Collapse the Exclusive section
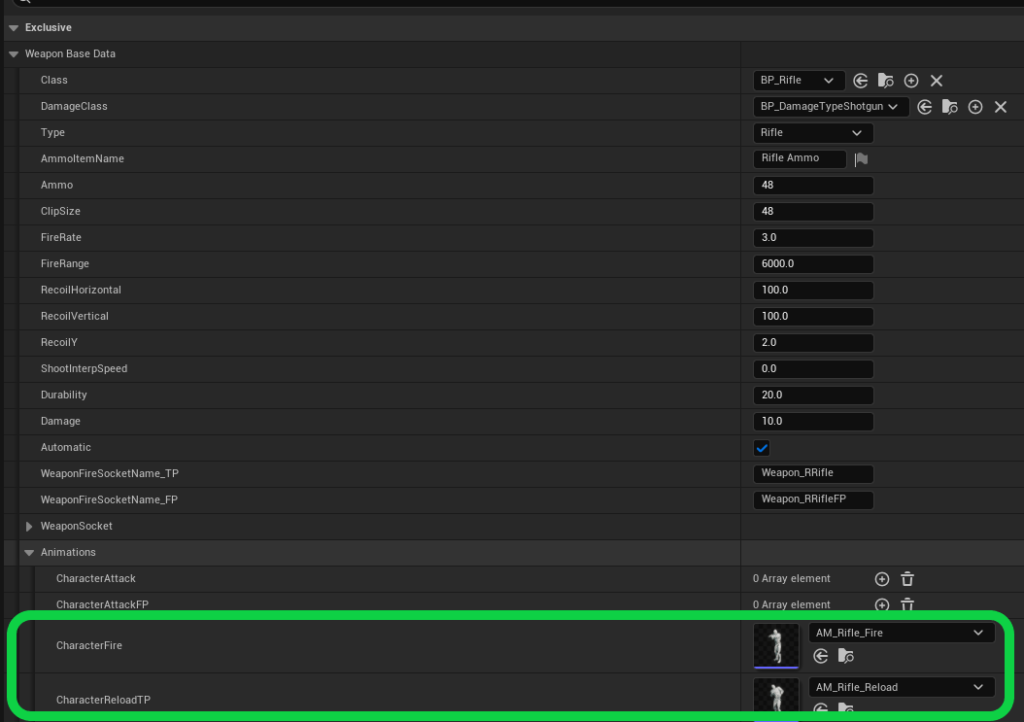Image resolution: width=1024 pixels, height=722 pixels. tap(14, 27)
